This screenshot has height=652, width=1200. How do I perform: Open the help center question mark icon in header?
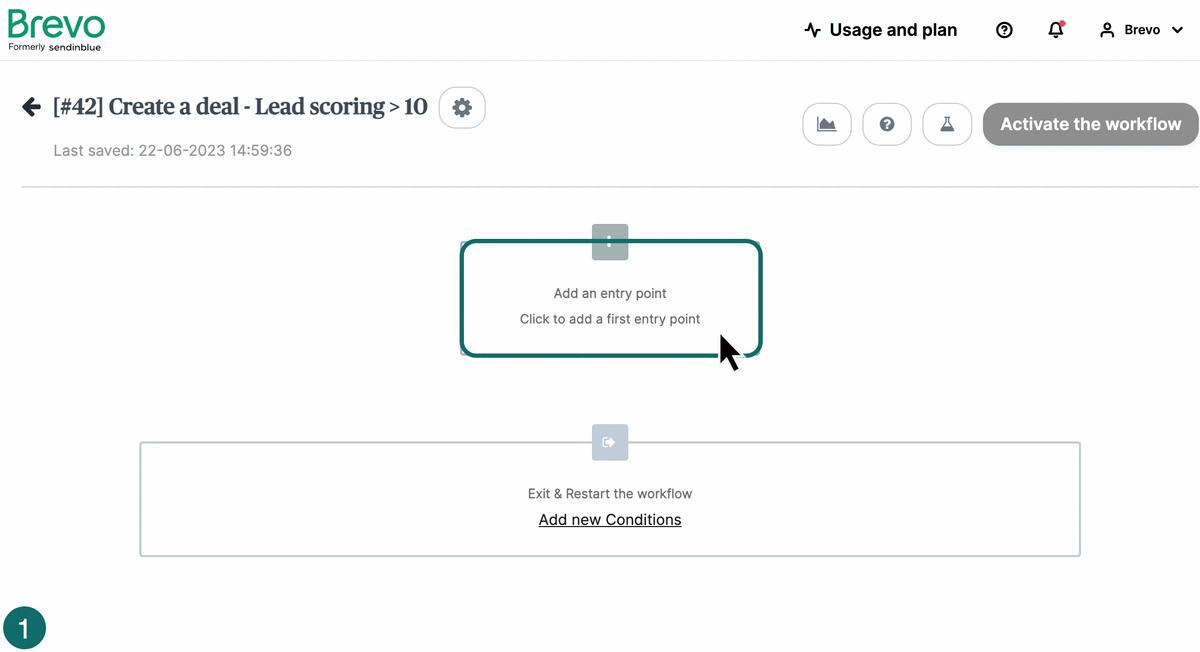1004,30
